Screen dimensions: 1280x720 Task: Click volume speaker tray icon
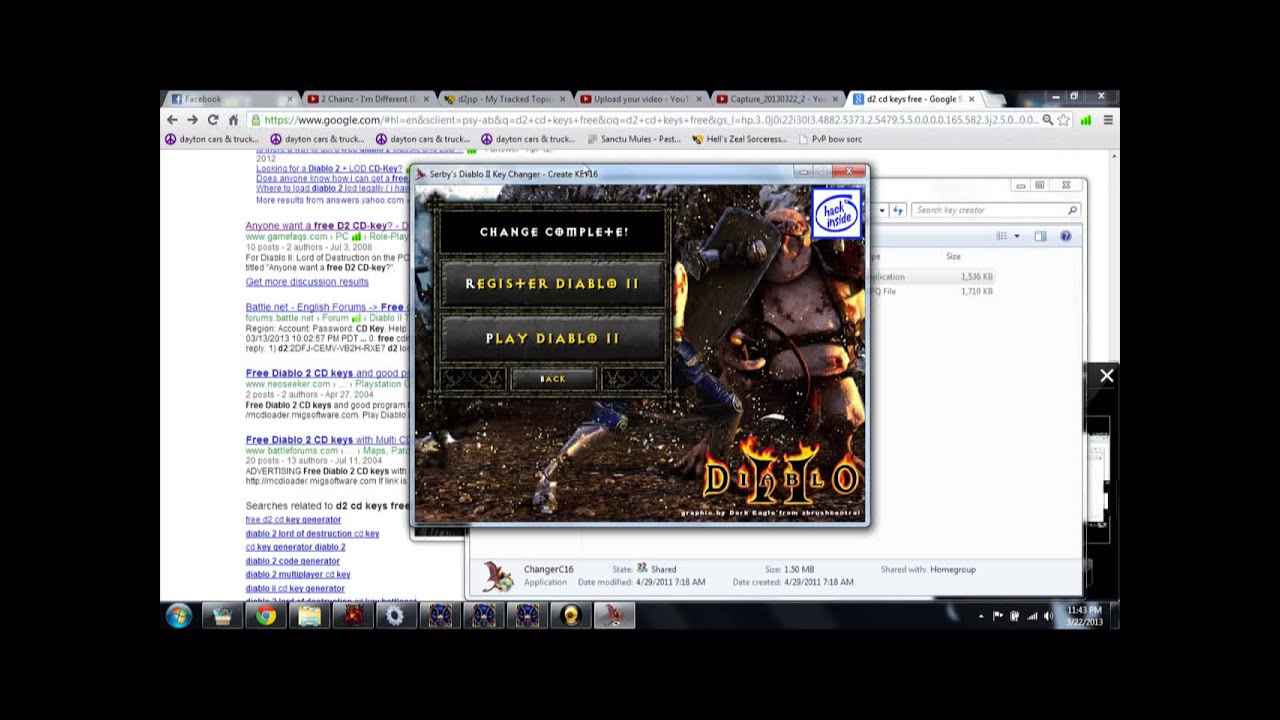1048,616
